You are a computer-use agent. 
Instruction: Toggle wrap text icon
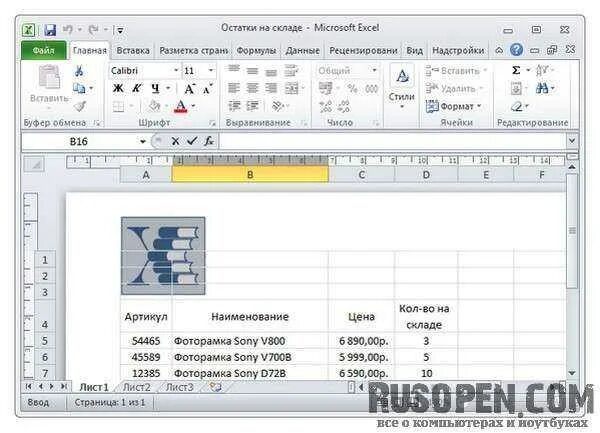point(291,70)
